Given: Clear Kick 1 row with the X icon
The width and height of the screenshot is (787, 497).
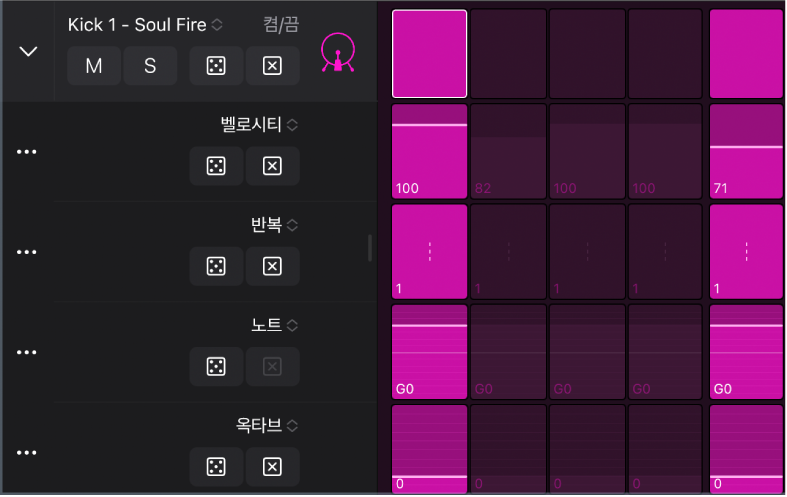Looking at the screenshot, I should click(x=272, y=66).
